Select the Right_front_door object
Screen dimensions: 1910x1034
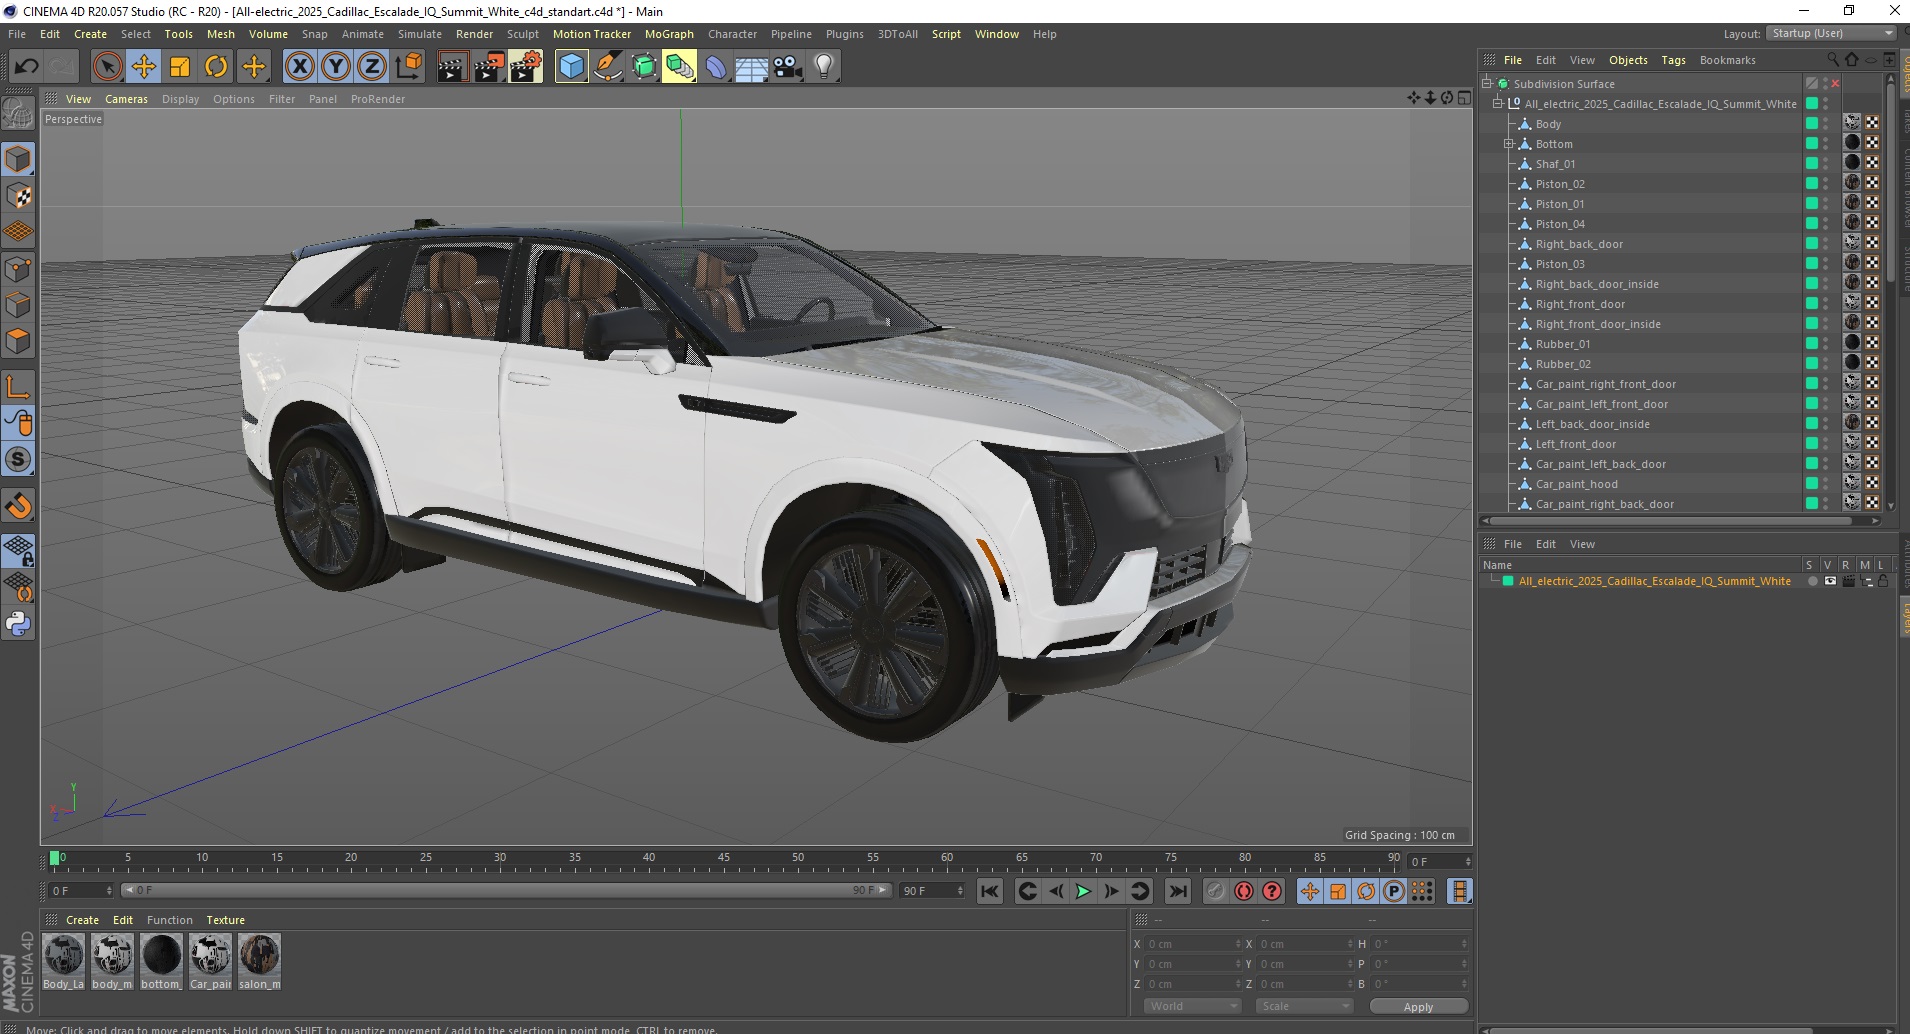(1580, 304)
